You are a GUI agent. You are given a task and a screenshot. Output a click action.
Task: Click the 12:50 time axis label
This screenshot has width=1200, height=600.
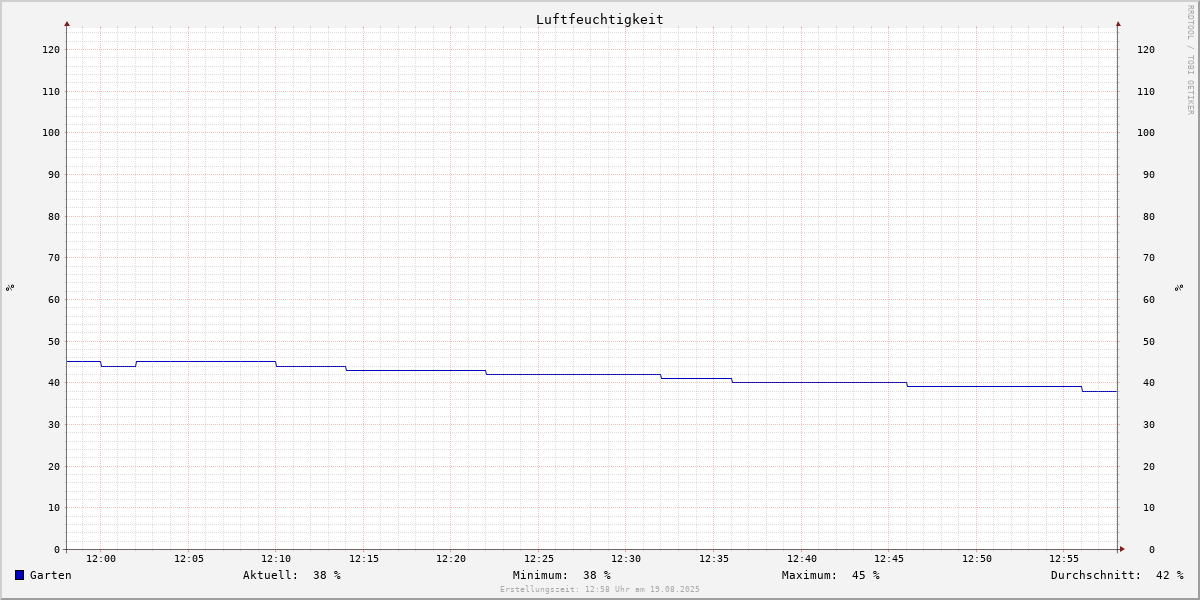(977, 558)
